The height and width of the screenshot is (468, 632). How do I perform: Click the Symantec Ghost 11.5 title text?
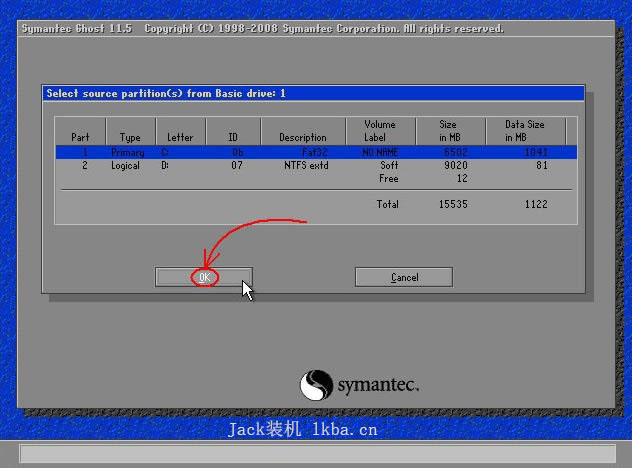77,29
